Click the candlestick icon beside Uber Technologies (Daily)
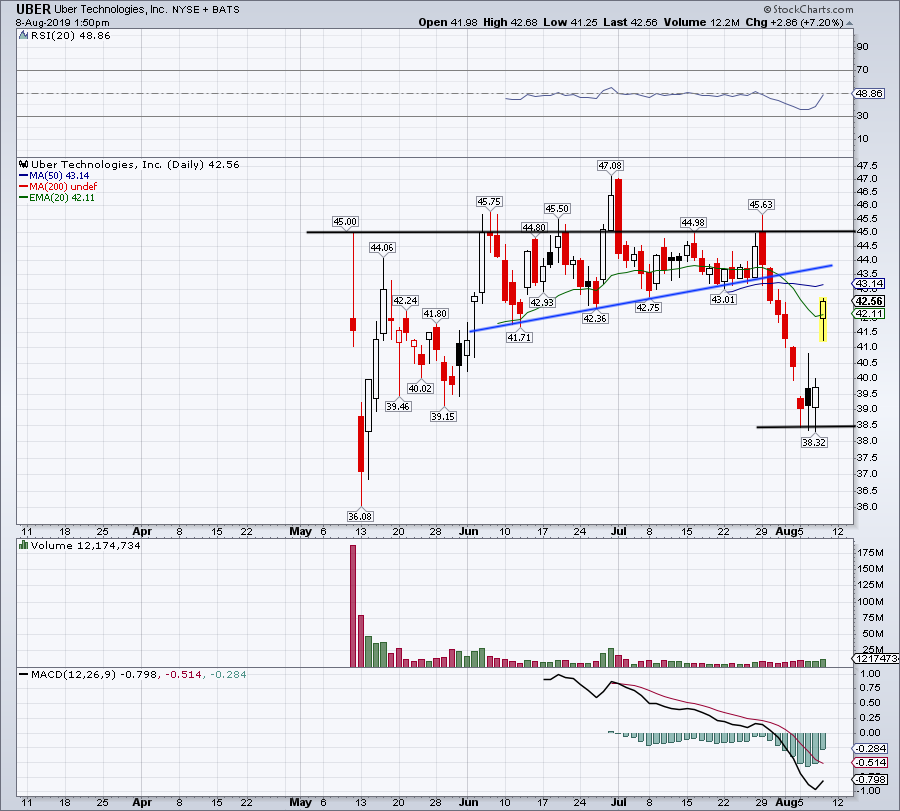The width and height of the screenshot is (900, 811). [x=24, y=164]
